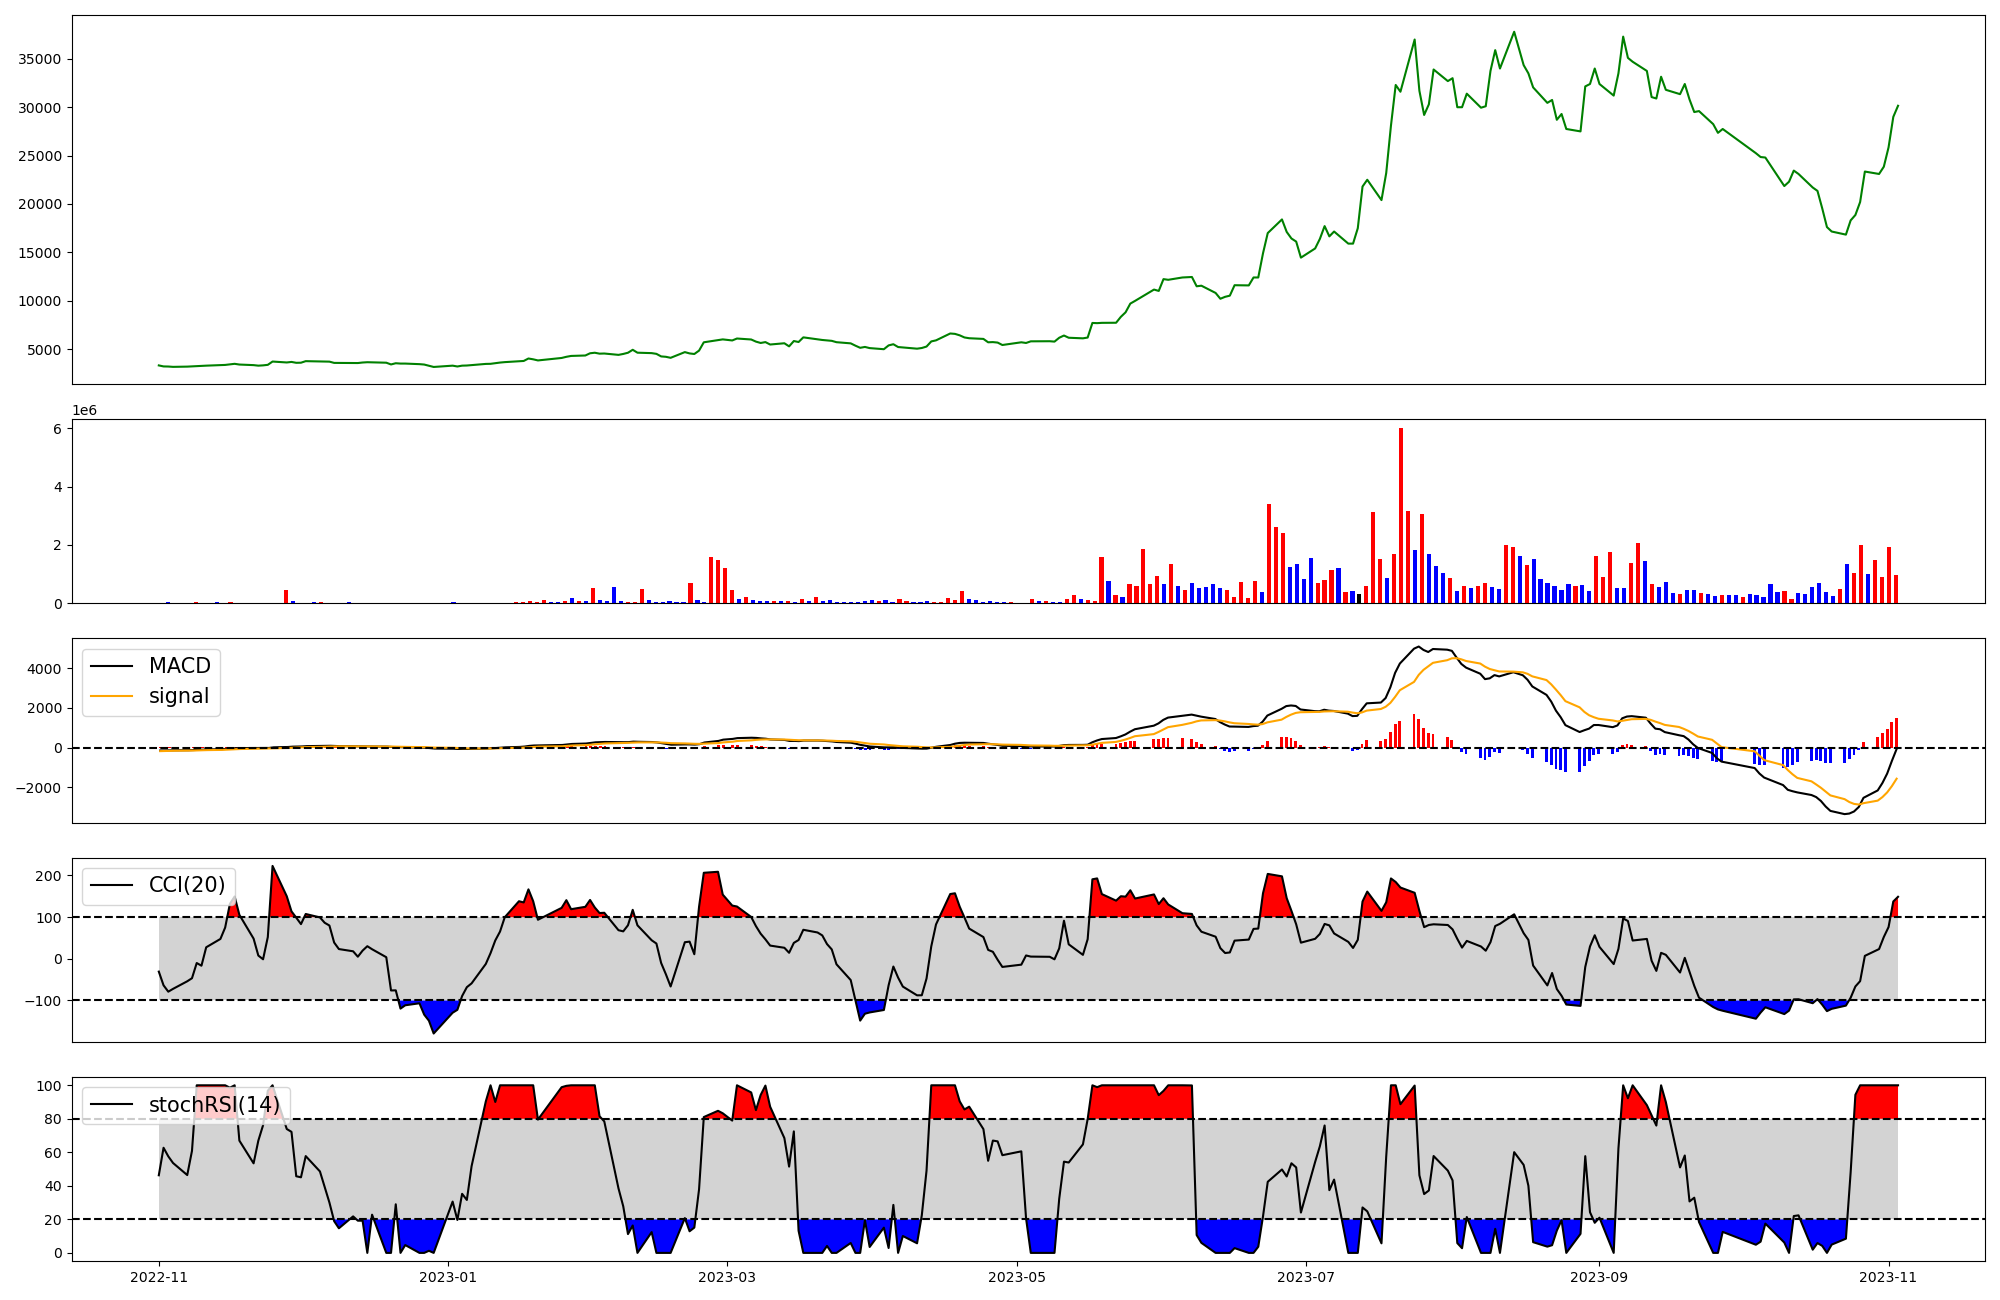Click the 2023-03 date tick label
Screen dimensions: 2000x1300
727,1277
